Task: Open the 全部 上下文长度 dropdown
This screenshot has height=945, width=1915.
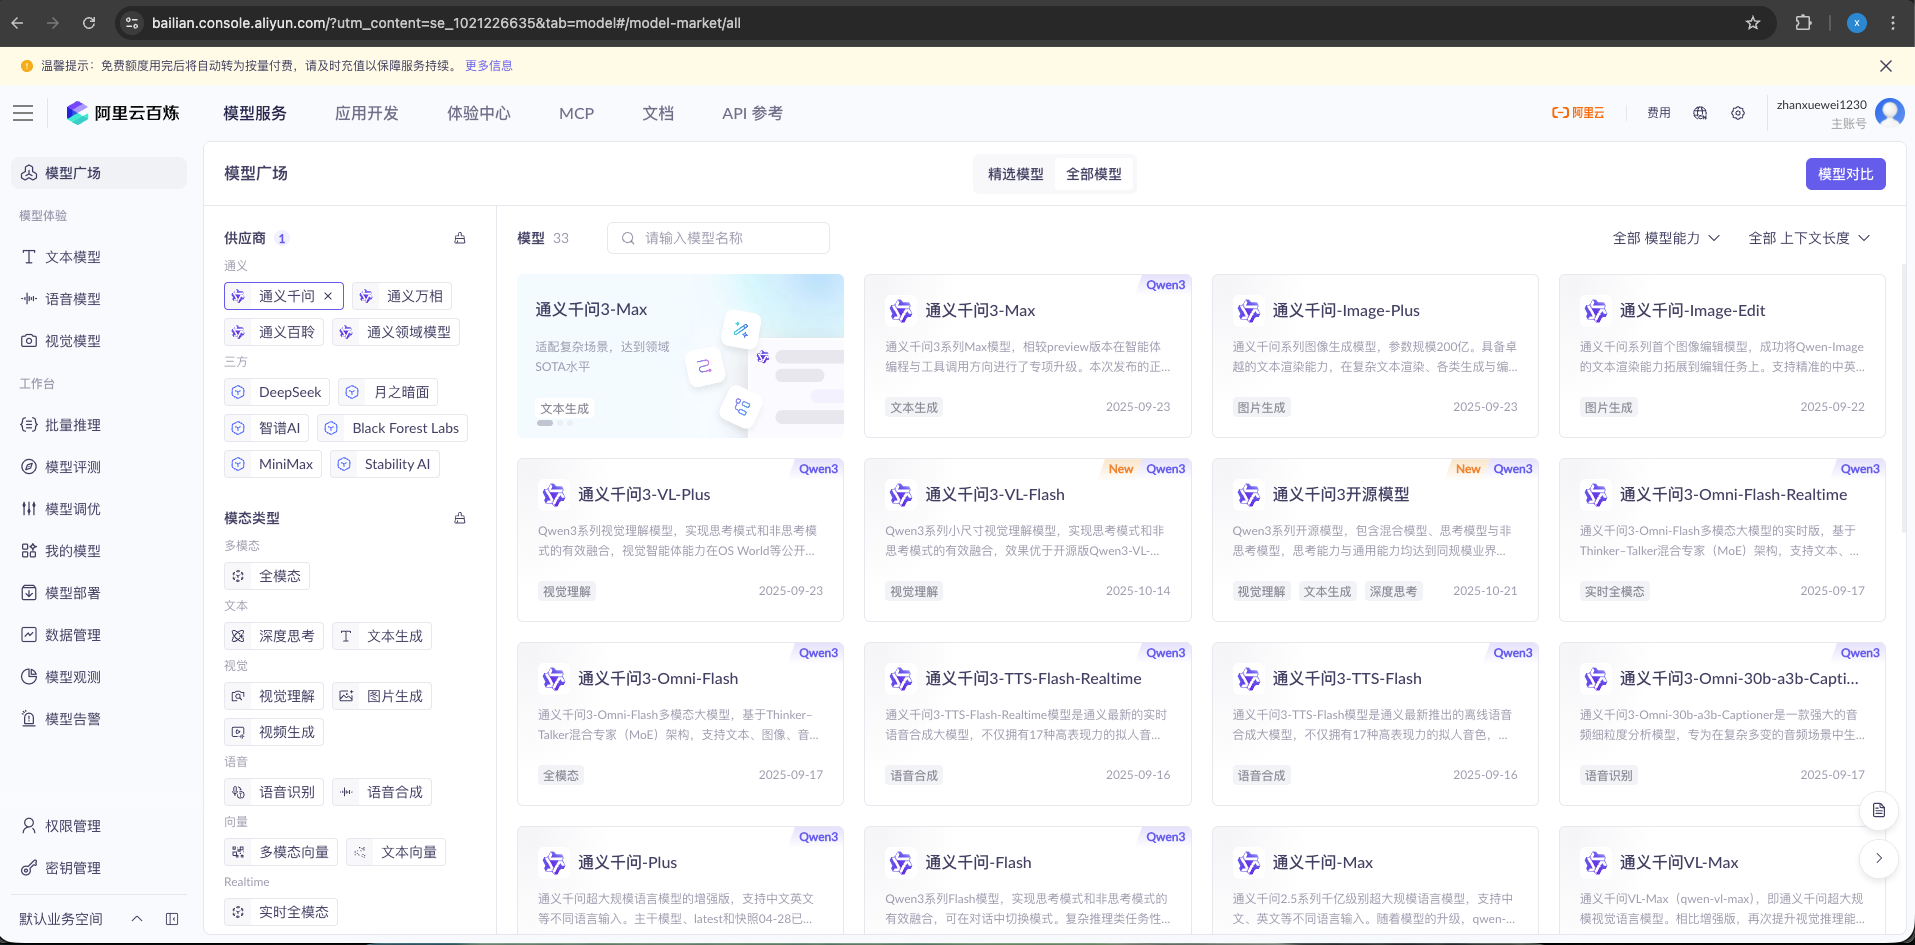Action: 1808,238
